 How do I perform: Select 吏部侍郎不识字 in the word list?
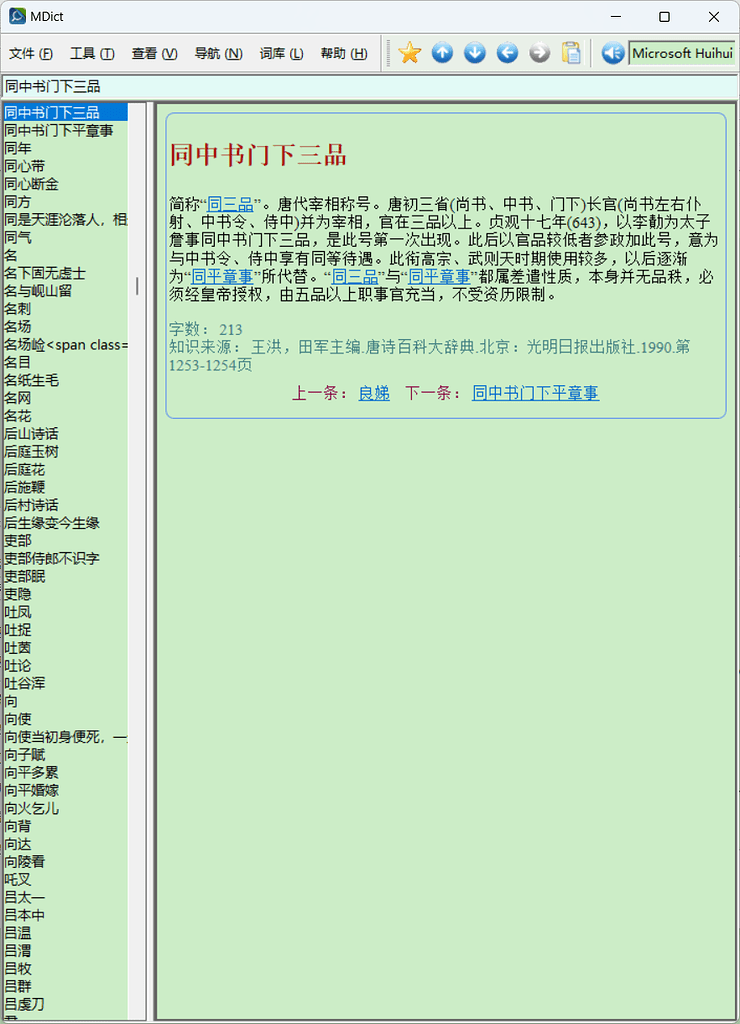pyautogui.click(x=65, y=558)
